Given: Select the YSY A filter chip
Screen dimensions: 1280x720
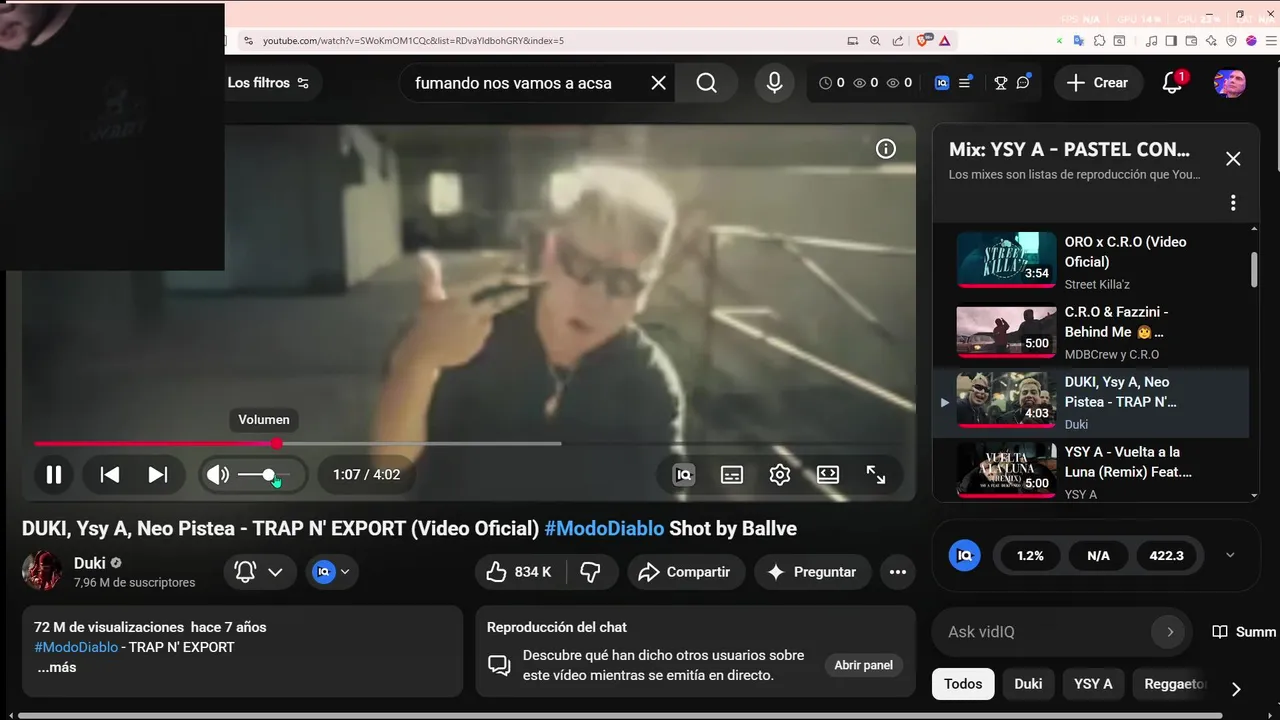Looking at the screenshot, I should (x=1093, y=684).
